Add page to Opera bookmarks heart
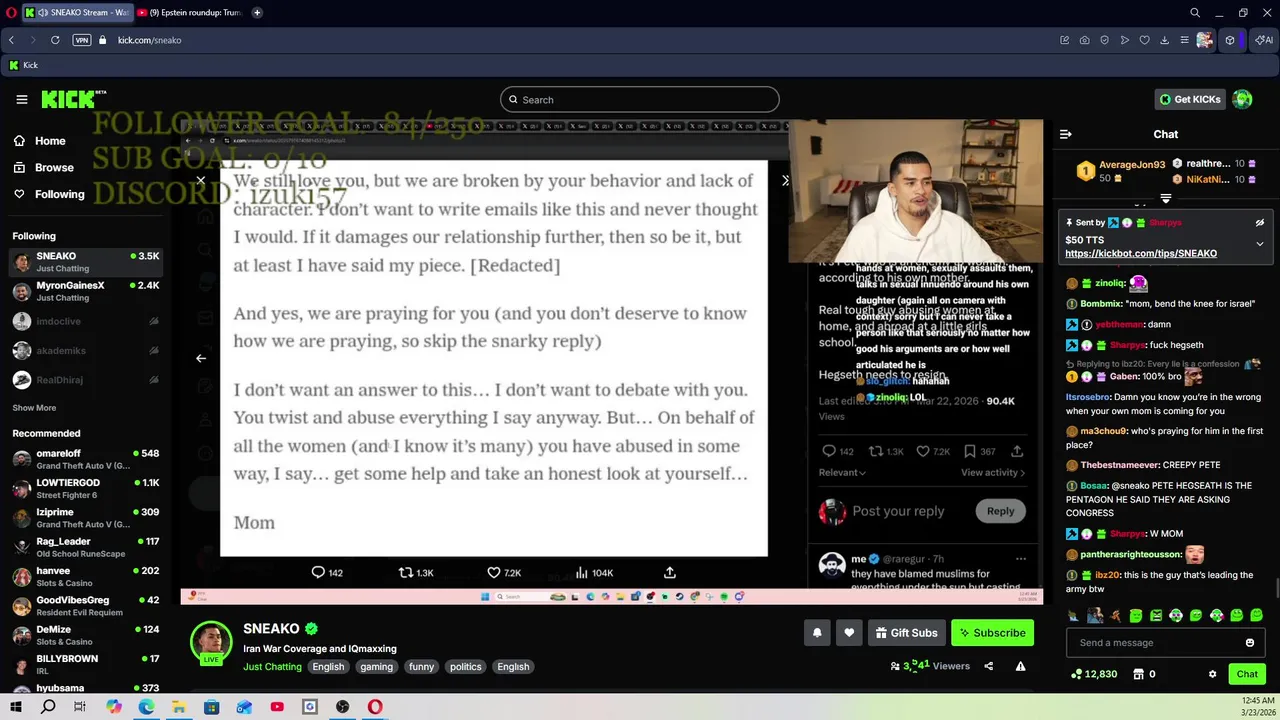This screenshot has height=720, width=1280. coord(1144,40)
